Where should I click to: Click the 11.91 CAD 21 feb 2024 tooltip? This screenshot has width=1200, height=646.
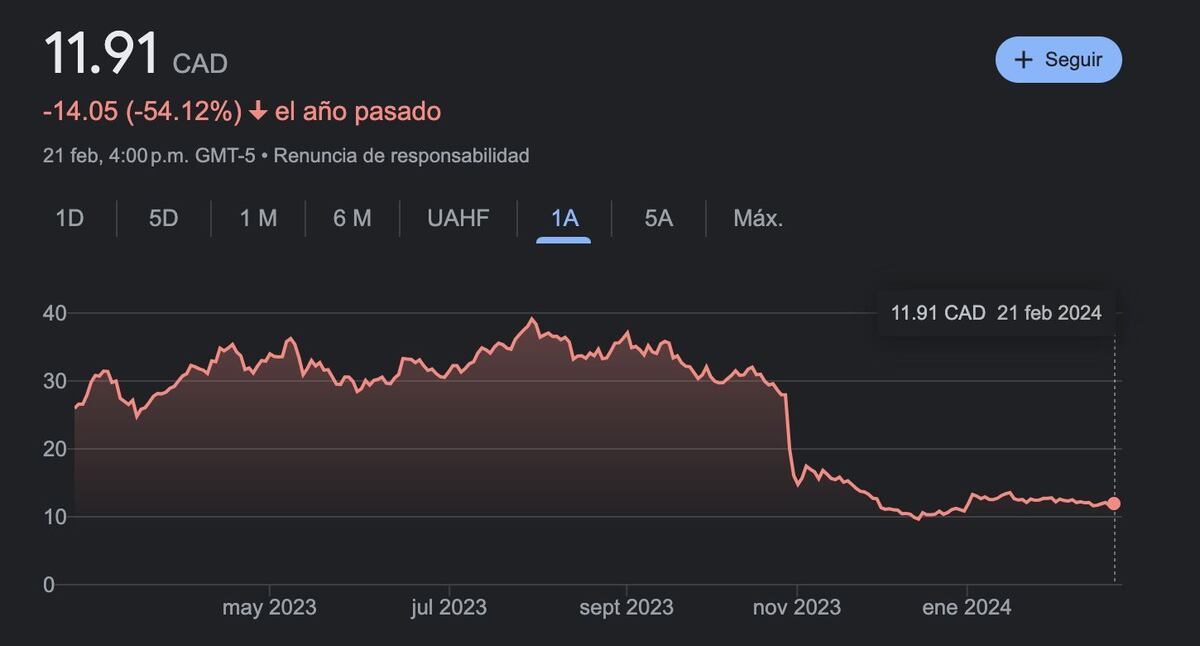pyautogui.click(x=996, y=313)
